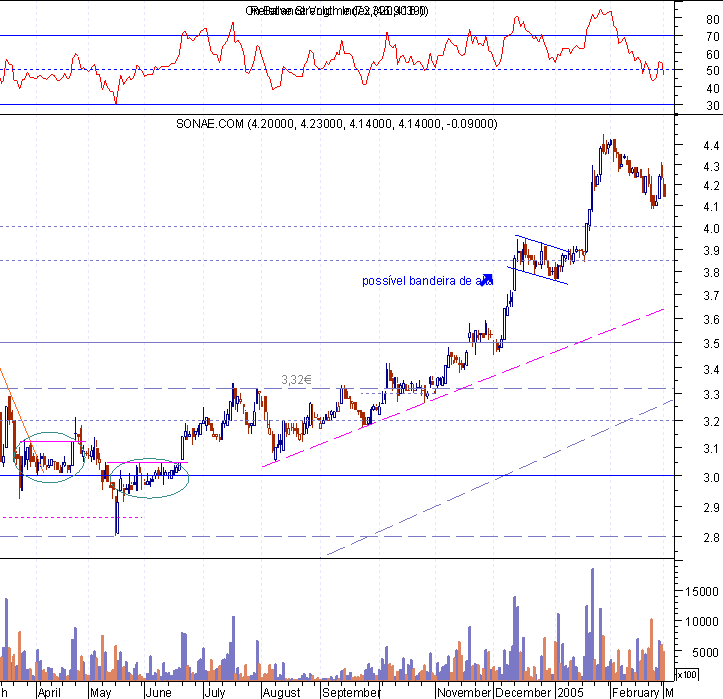Click the x100 volume multiplier box
The height and width of the screenshot is (699, 723).
[x=687, y=675]
